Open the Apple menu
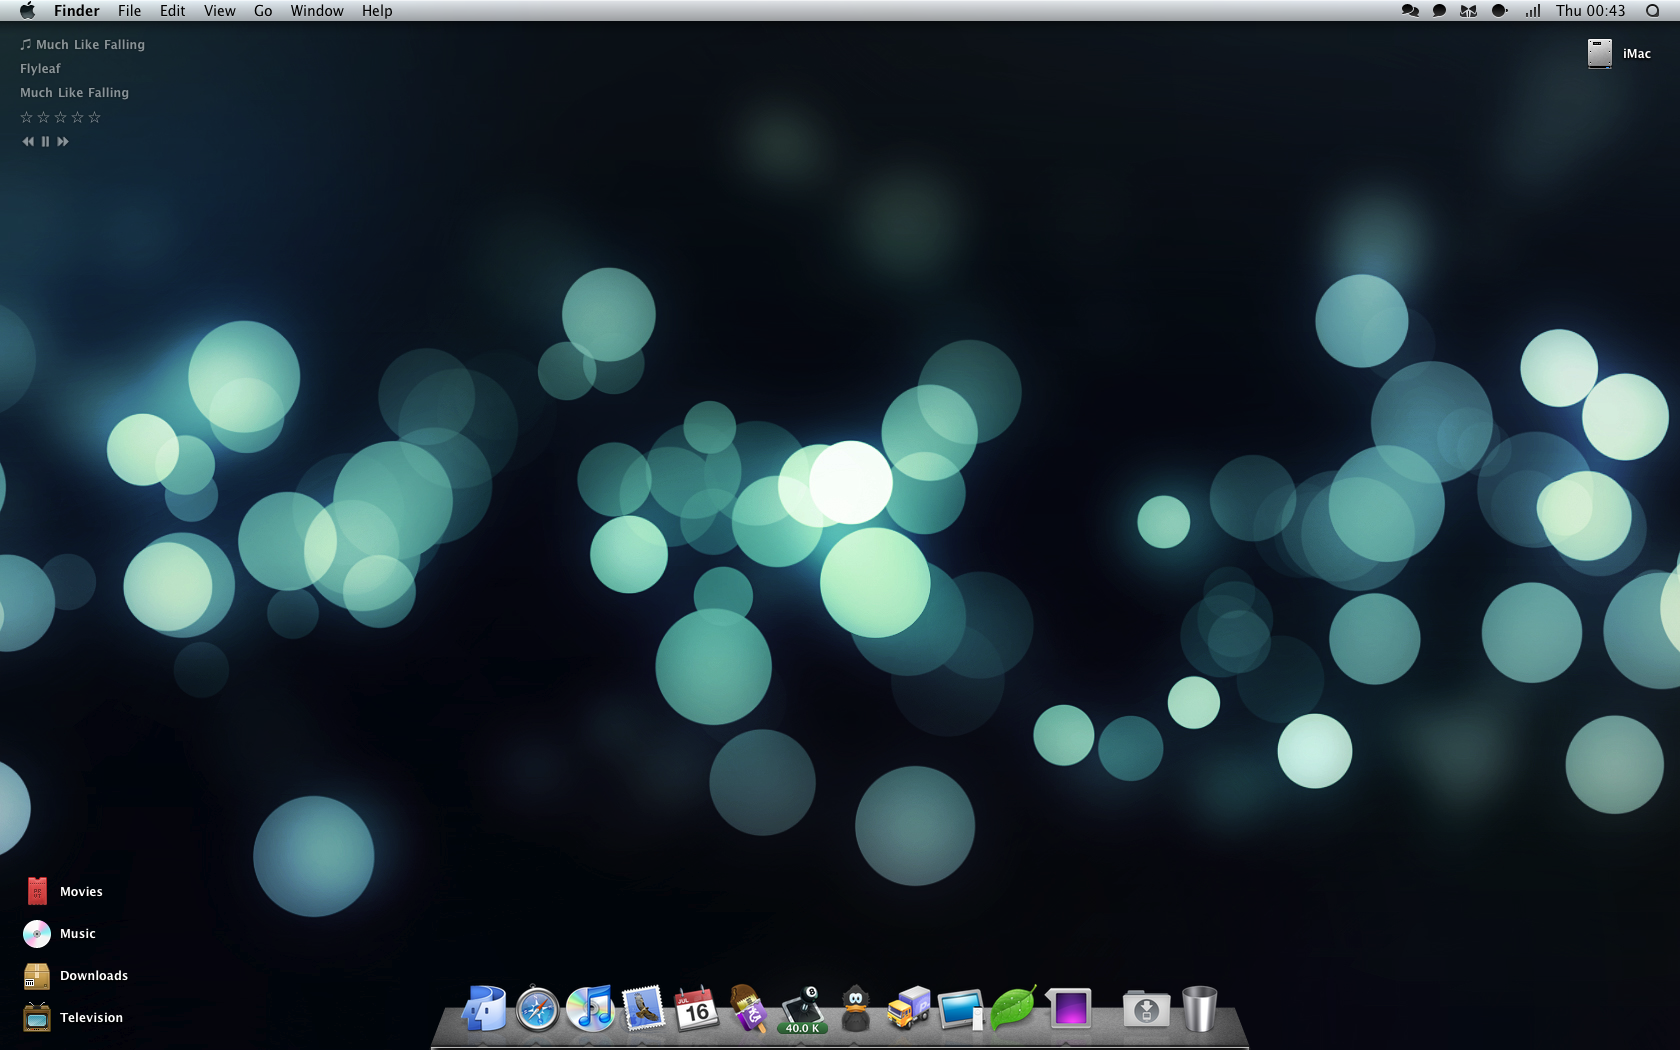The width and height of the screenshot is (1680, 1050). (x=27, y=11)
